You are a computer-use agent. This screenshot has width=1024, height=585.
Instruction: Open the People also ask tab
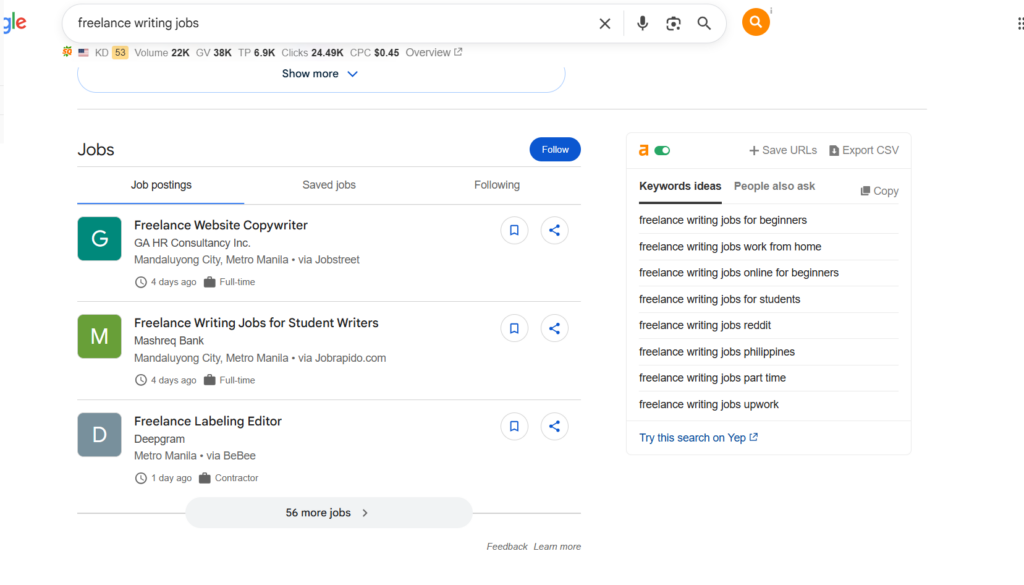point(774,186)
